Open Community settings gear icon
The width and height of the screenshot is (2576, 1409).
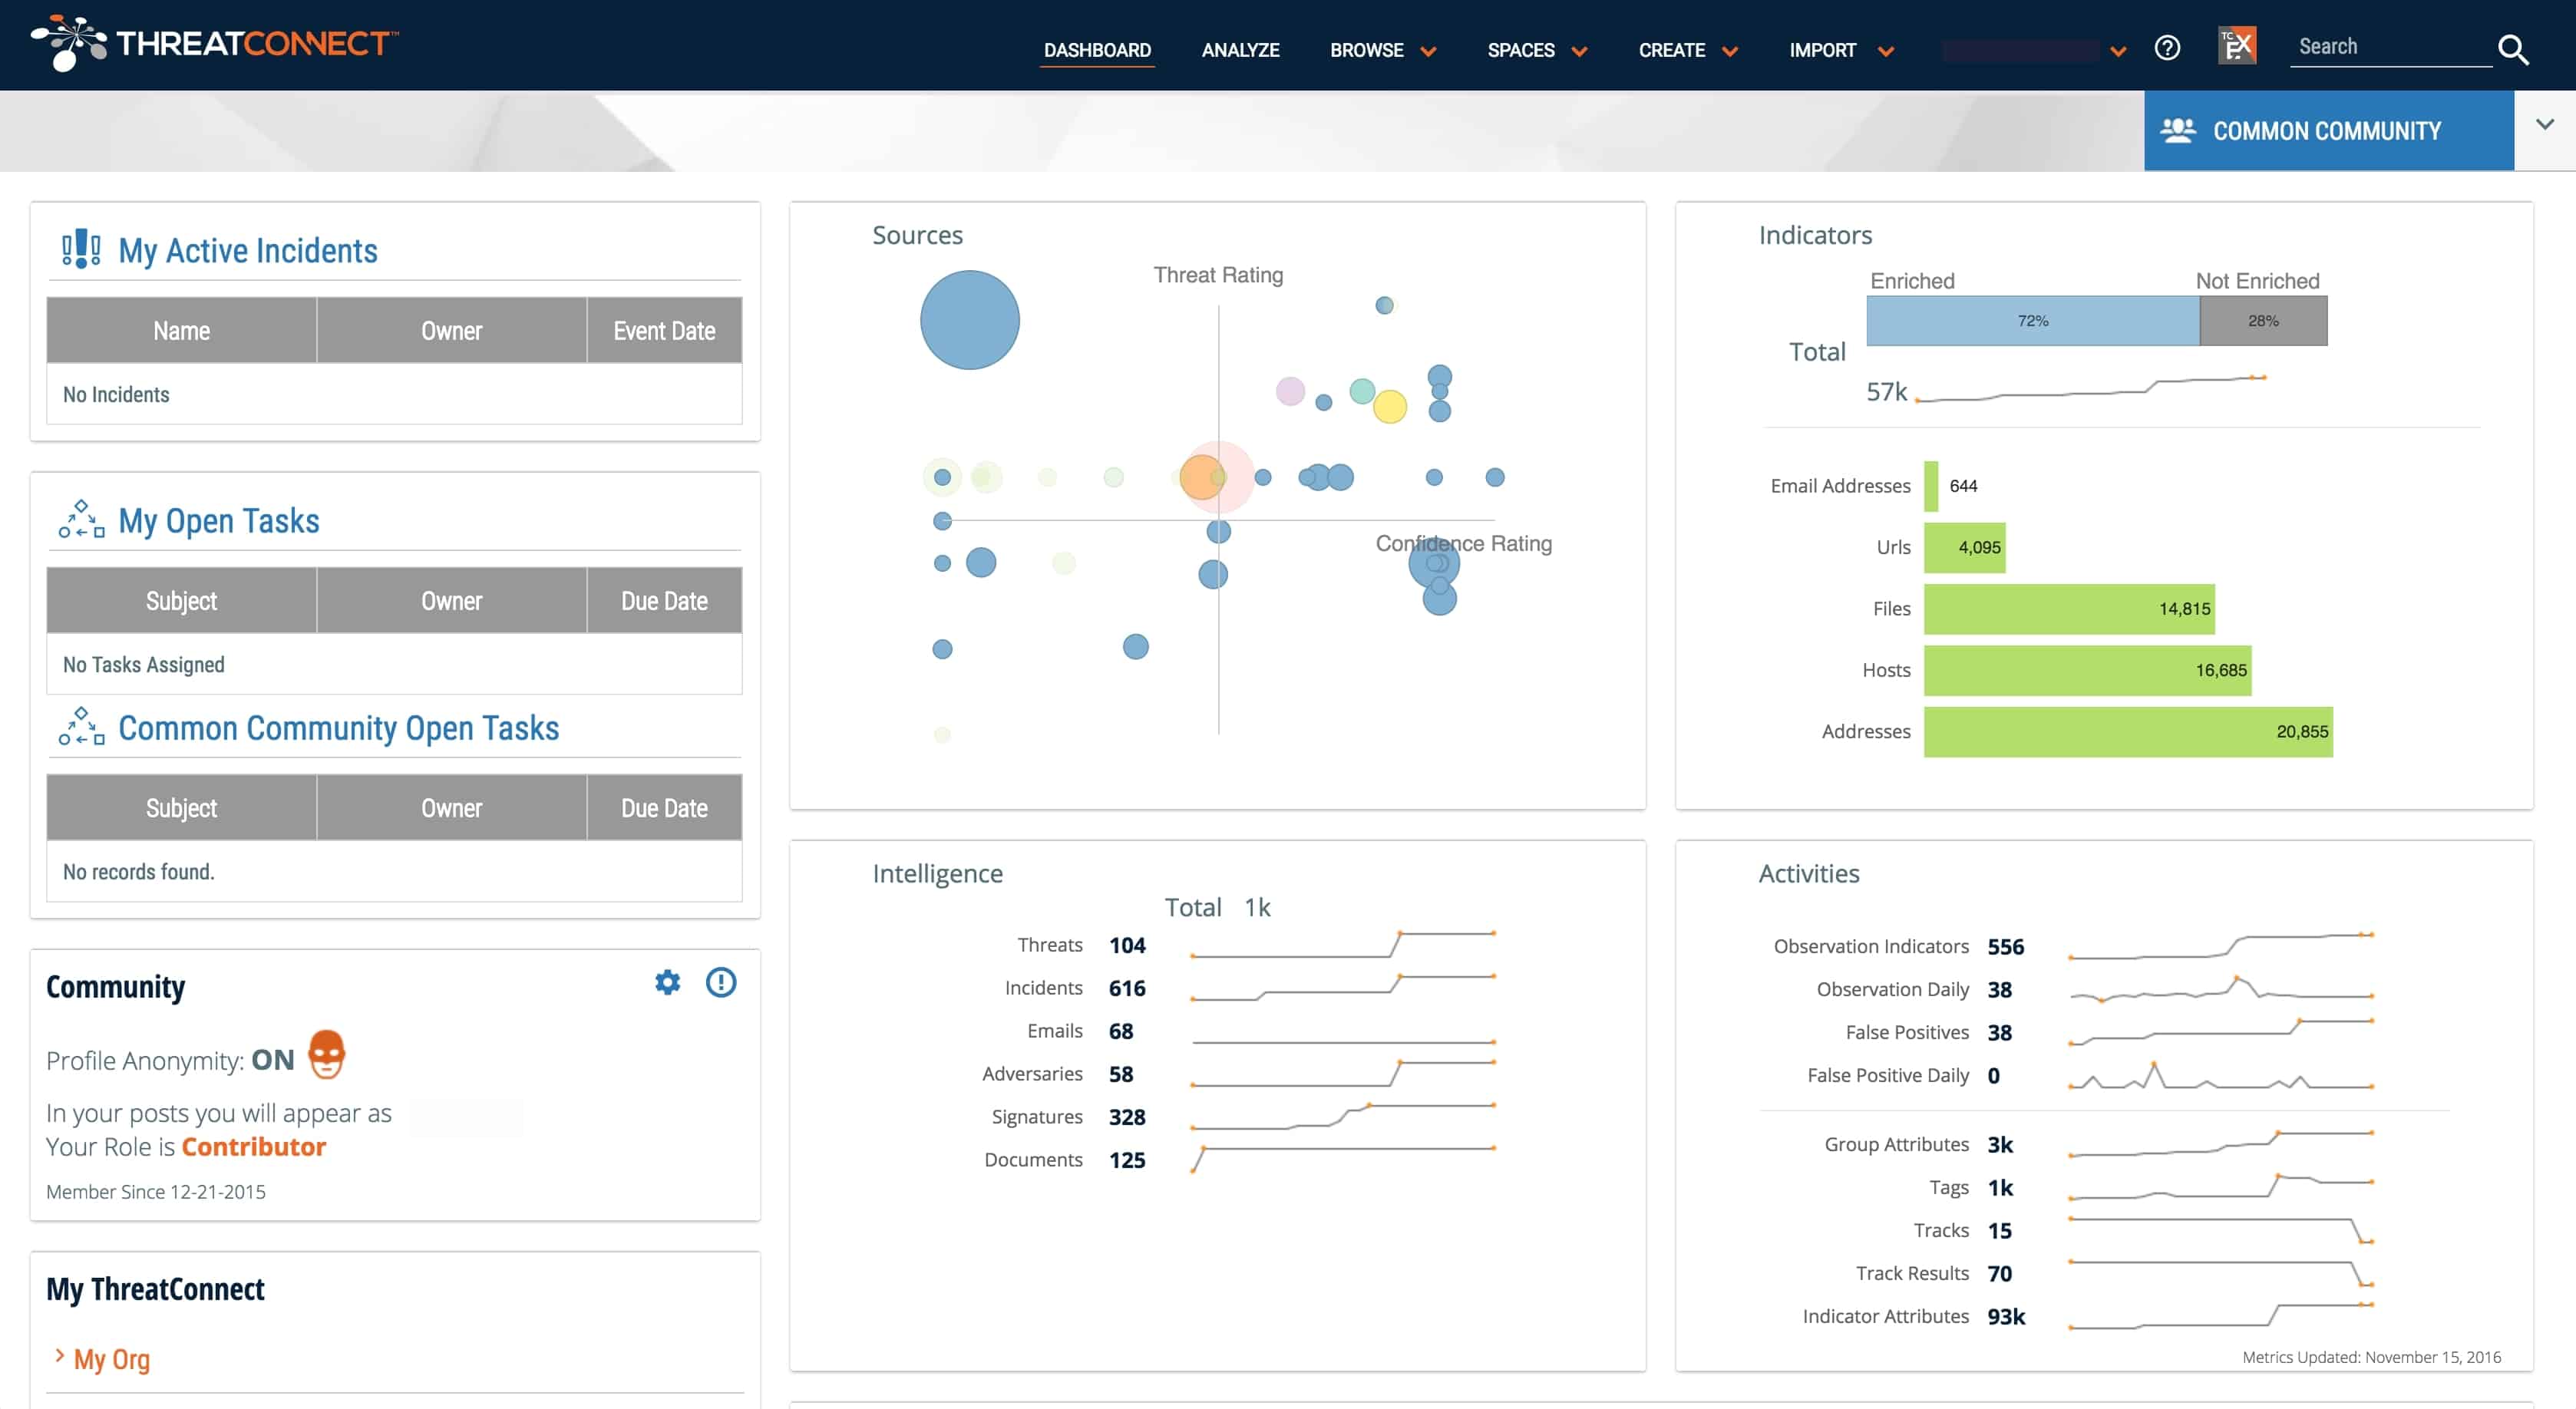(667, 982)
